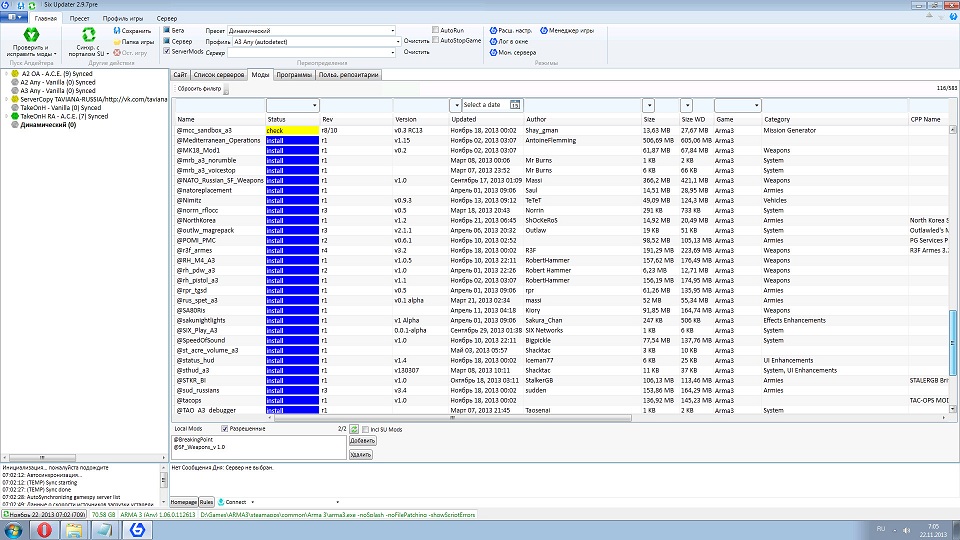The image size is (960, 540).
Task: Click the 'Сохранить' save icon
Action: [x=119, y=31]
